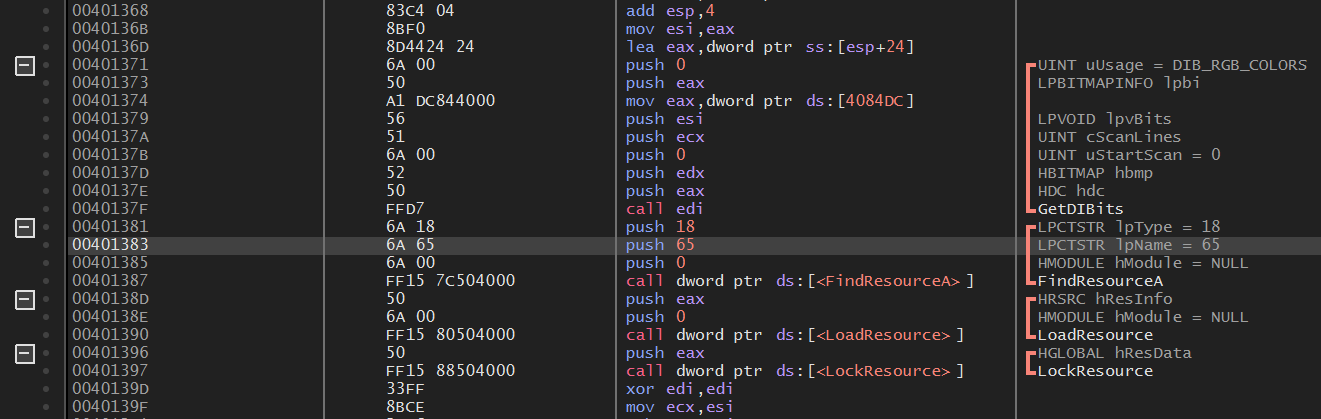Click instruction push esi
Image resolution: width=1321 pixels, height=419 pixels.
coord(663,119)
